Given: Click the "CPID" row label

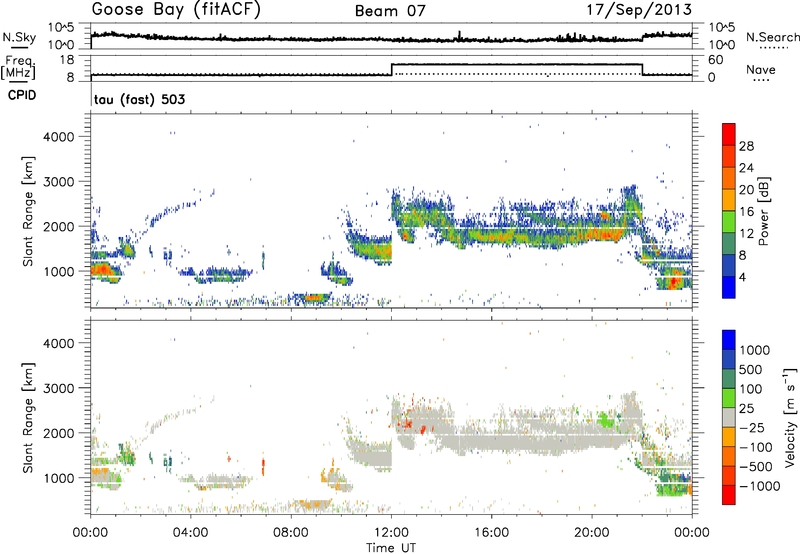Looking at the screenshot, I should (x=22, y=95).
